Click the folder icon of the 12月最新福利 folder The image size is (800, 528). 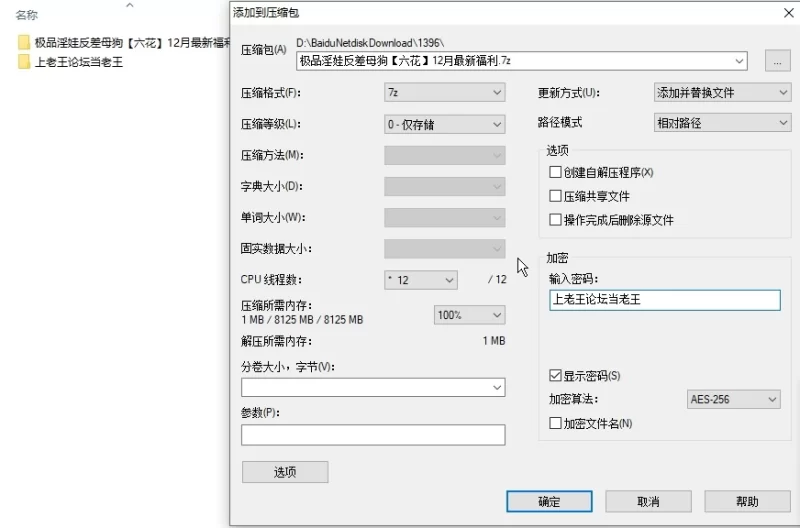pos(24,42)
